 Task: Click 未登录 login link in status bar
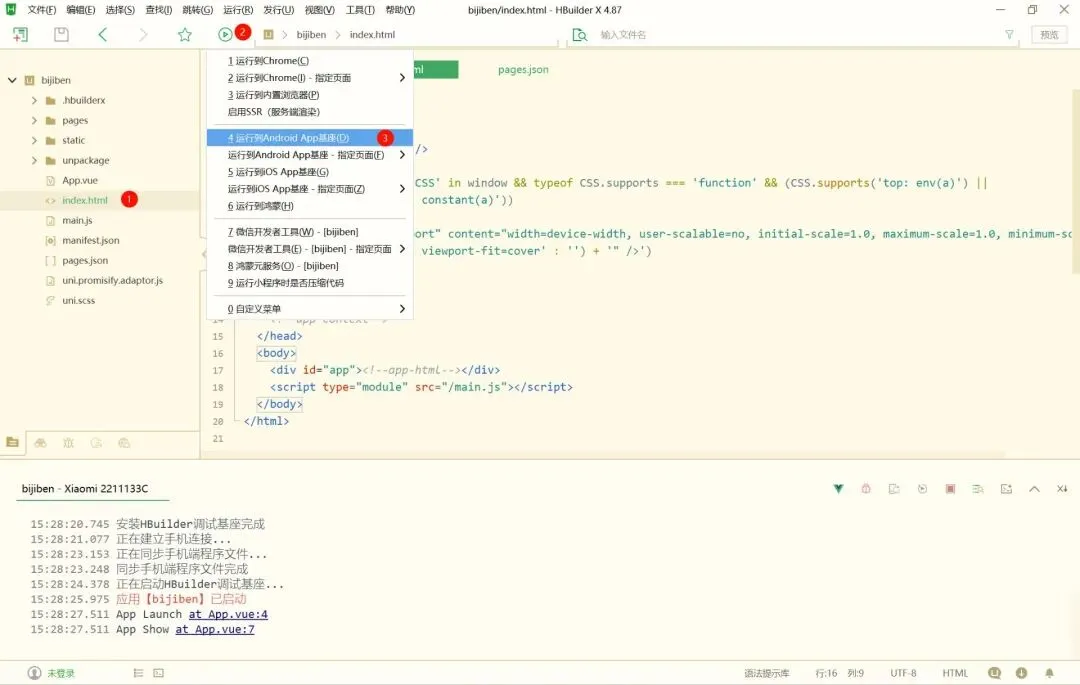pyautogui.click(x=61, y=673)
